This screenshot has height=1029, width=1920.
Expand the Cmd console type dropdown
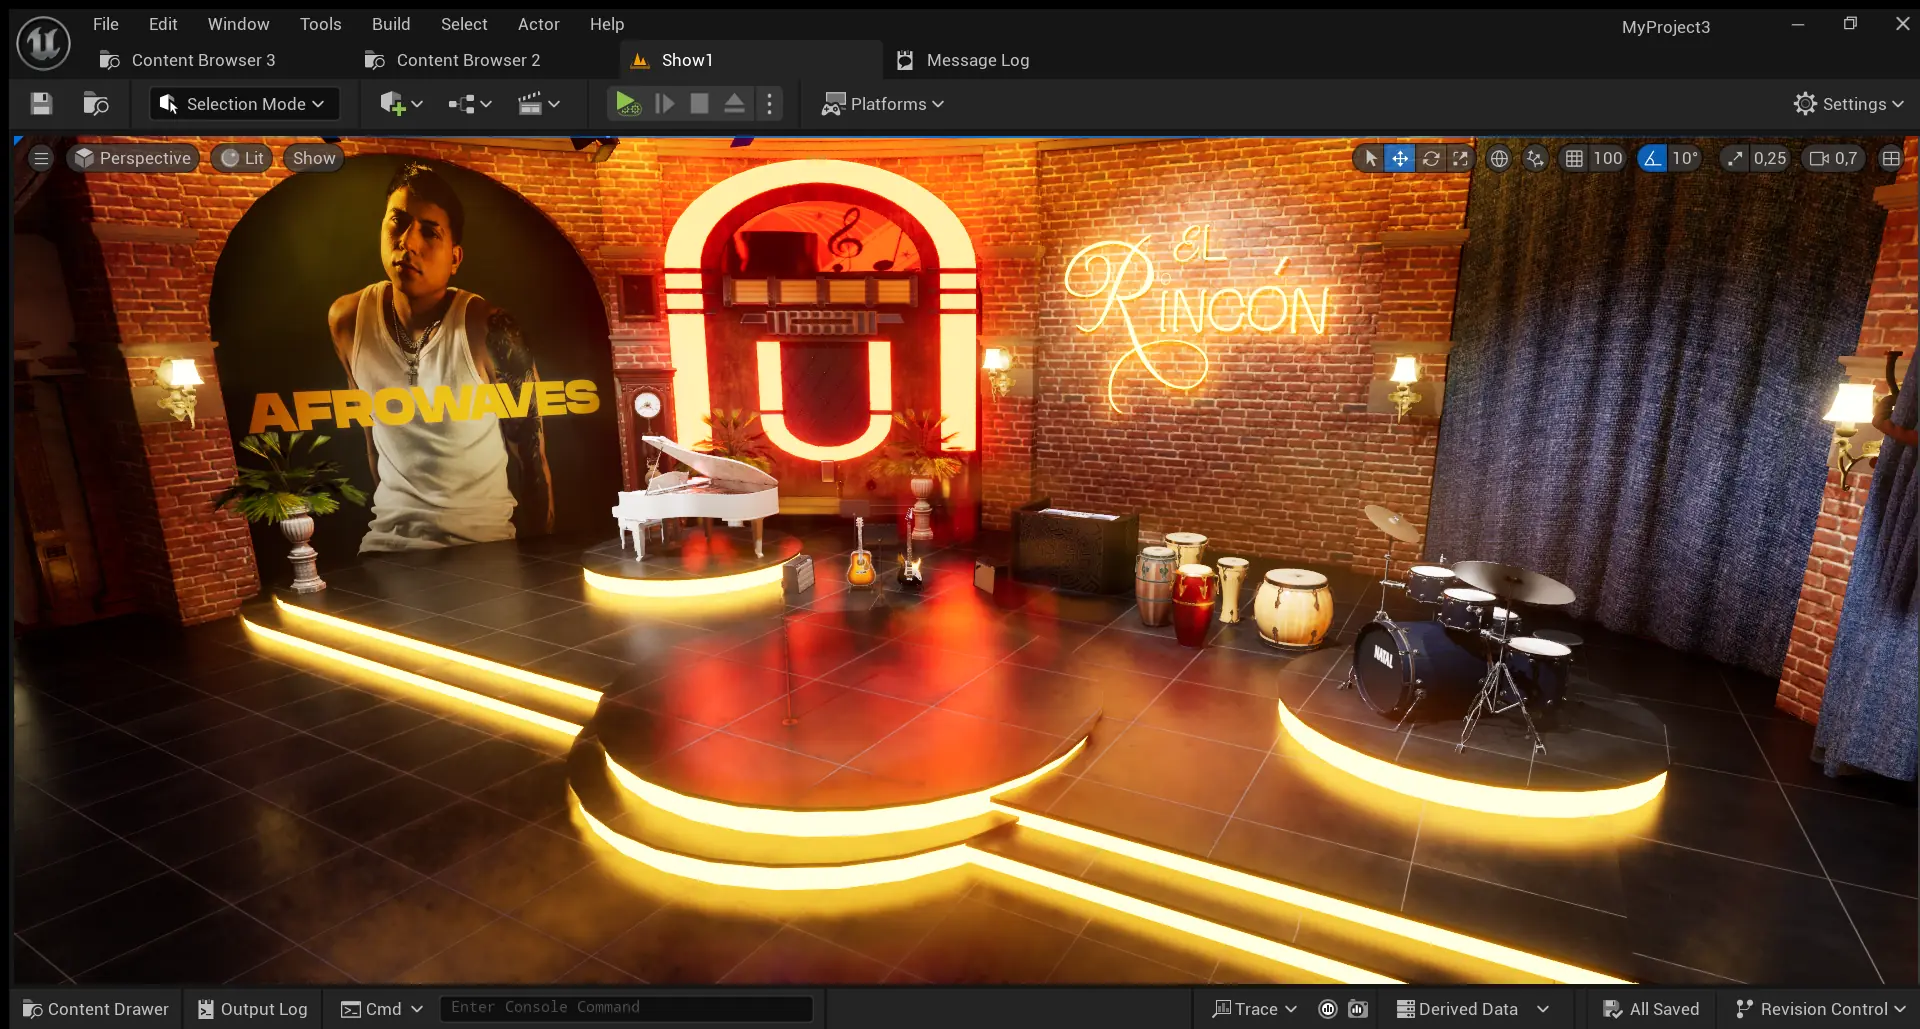pos(382,1009)
